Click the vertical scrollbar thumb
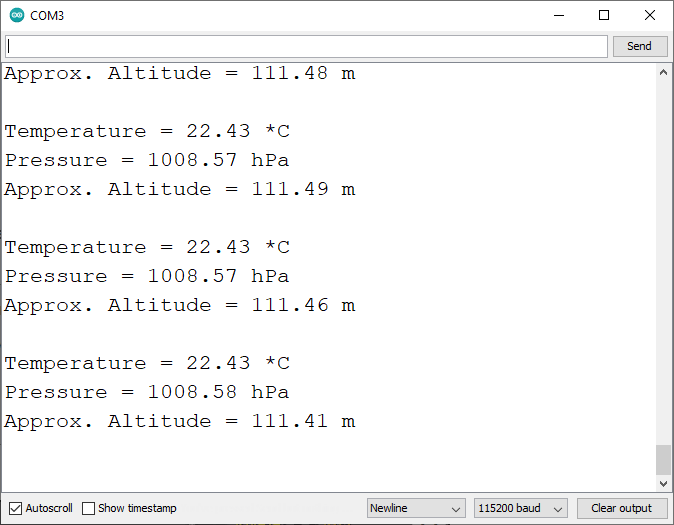 coord(663,459)
